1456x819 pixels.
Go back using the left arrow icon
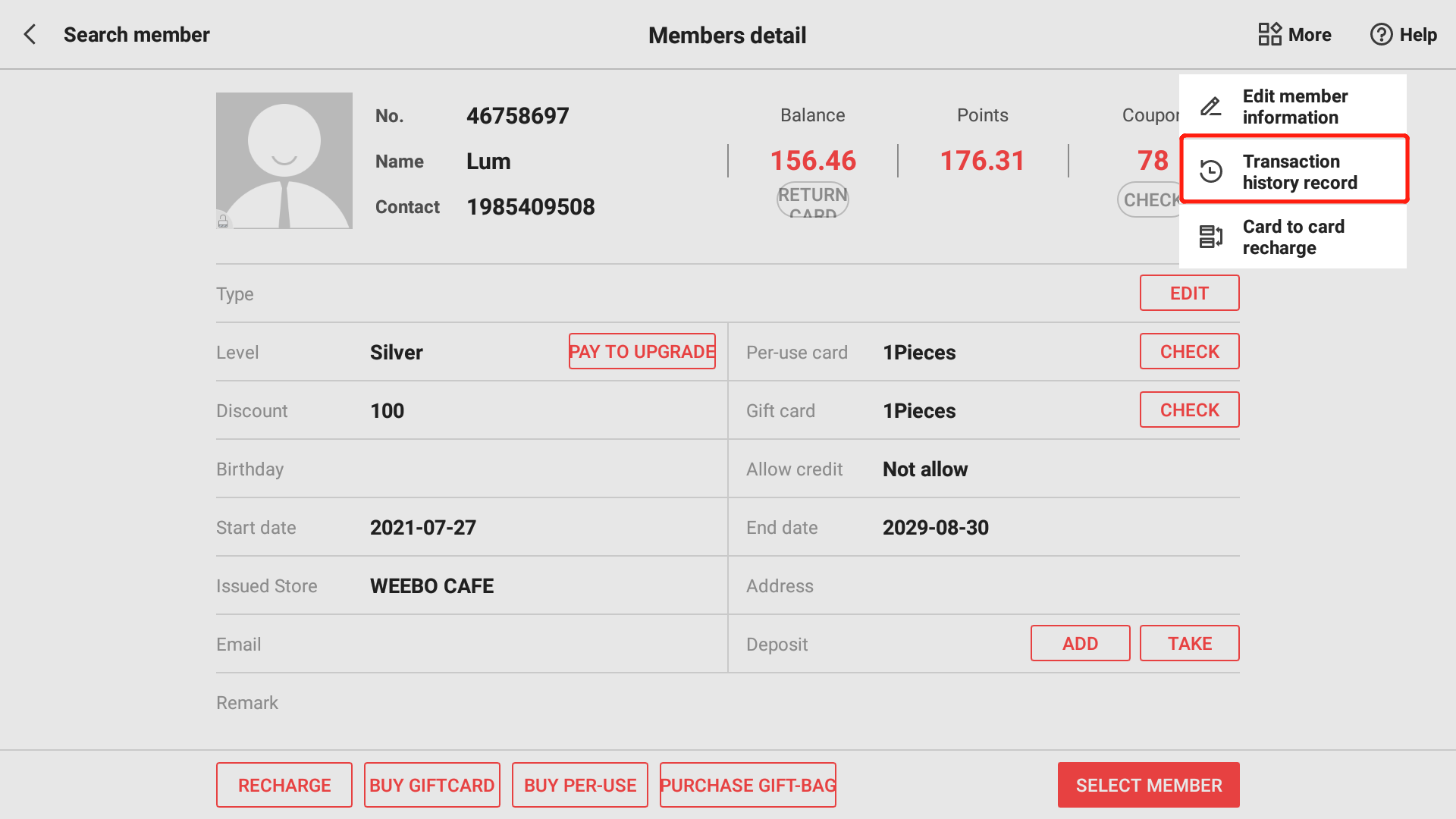(x=30, y=35)
